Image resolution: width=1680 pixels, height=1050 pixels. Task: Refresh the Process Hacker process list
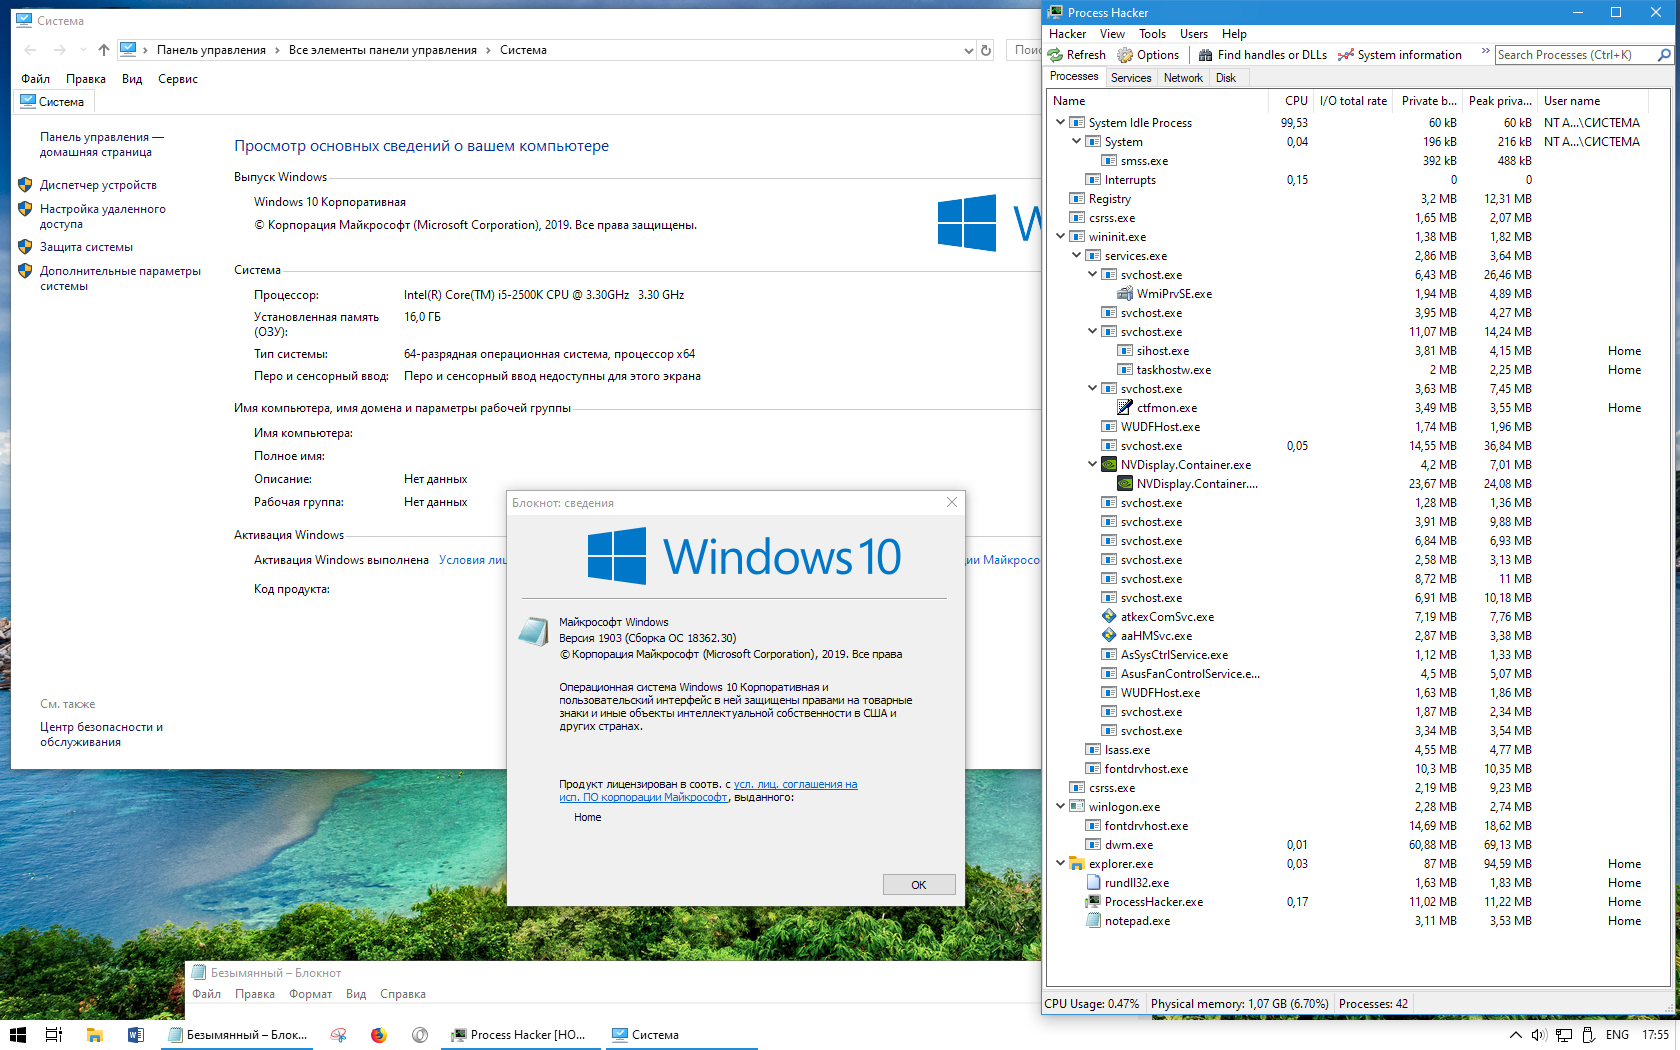pos(1076,55)
